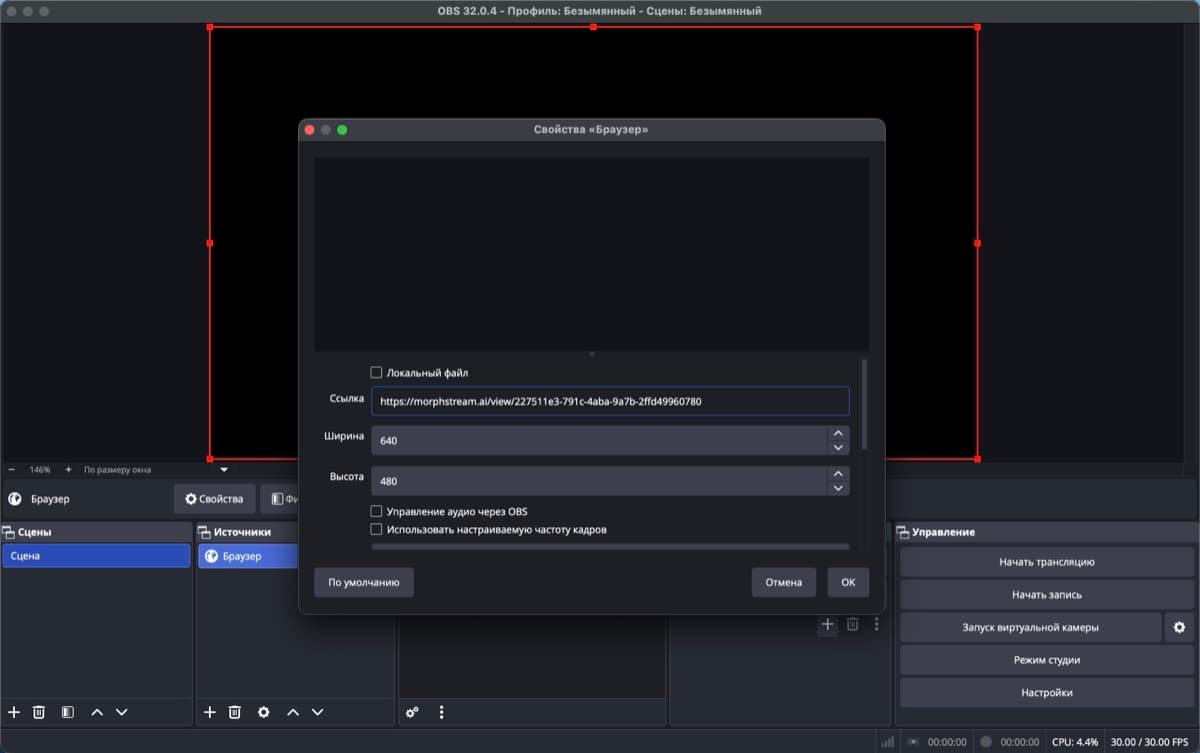
Task: Start streaming with Начать трансляцию
Action: point(1046,562)
